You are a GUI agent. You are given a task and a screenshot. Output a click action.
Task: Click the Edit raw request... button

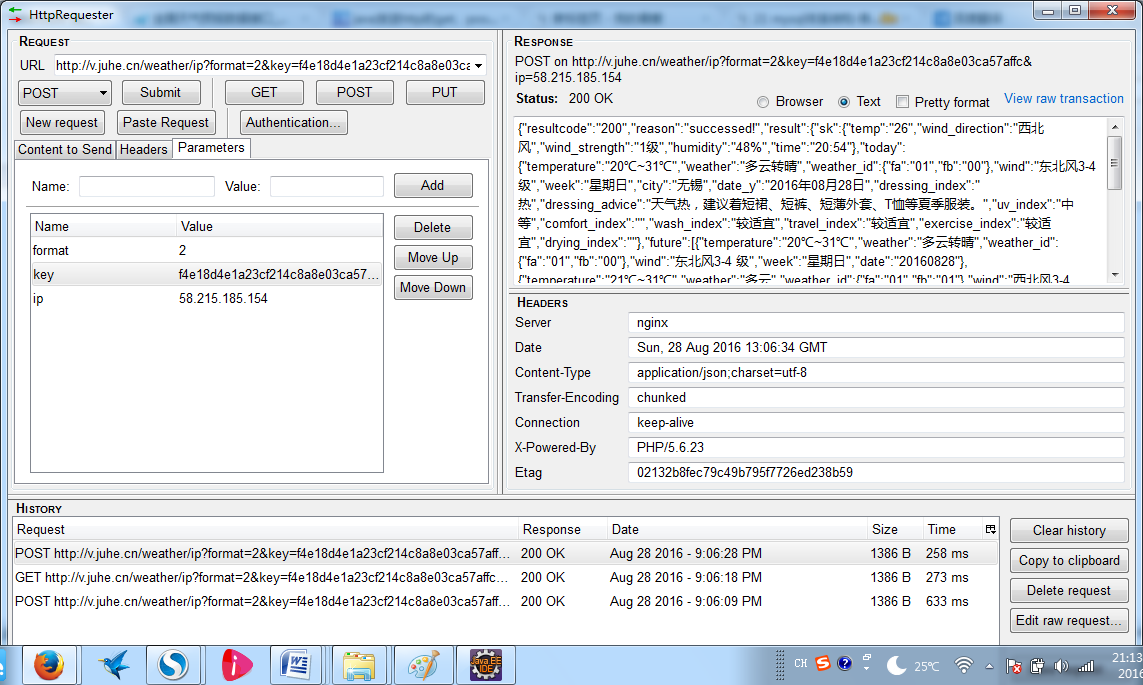[1069, 620]
